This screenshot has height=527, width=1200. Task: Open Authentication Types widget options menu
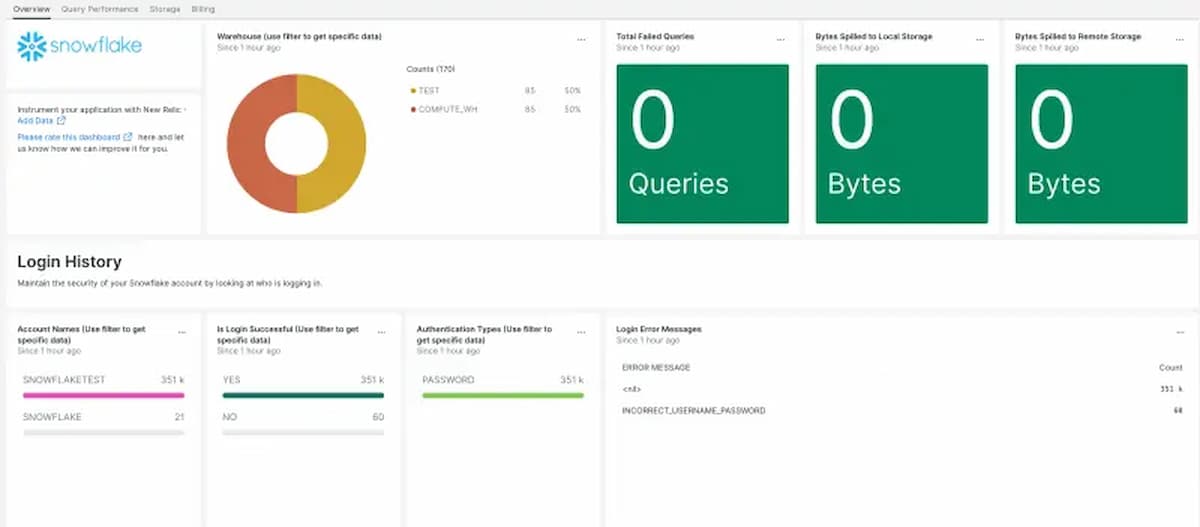581,332
